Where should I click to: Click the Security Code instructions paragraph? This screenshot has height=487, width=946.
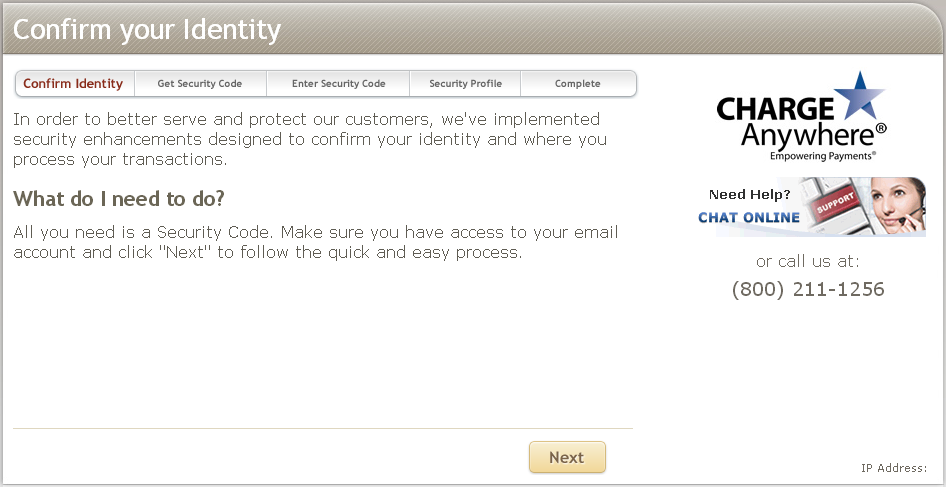pyautogui.click(x=315, y=242)
